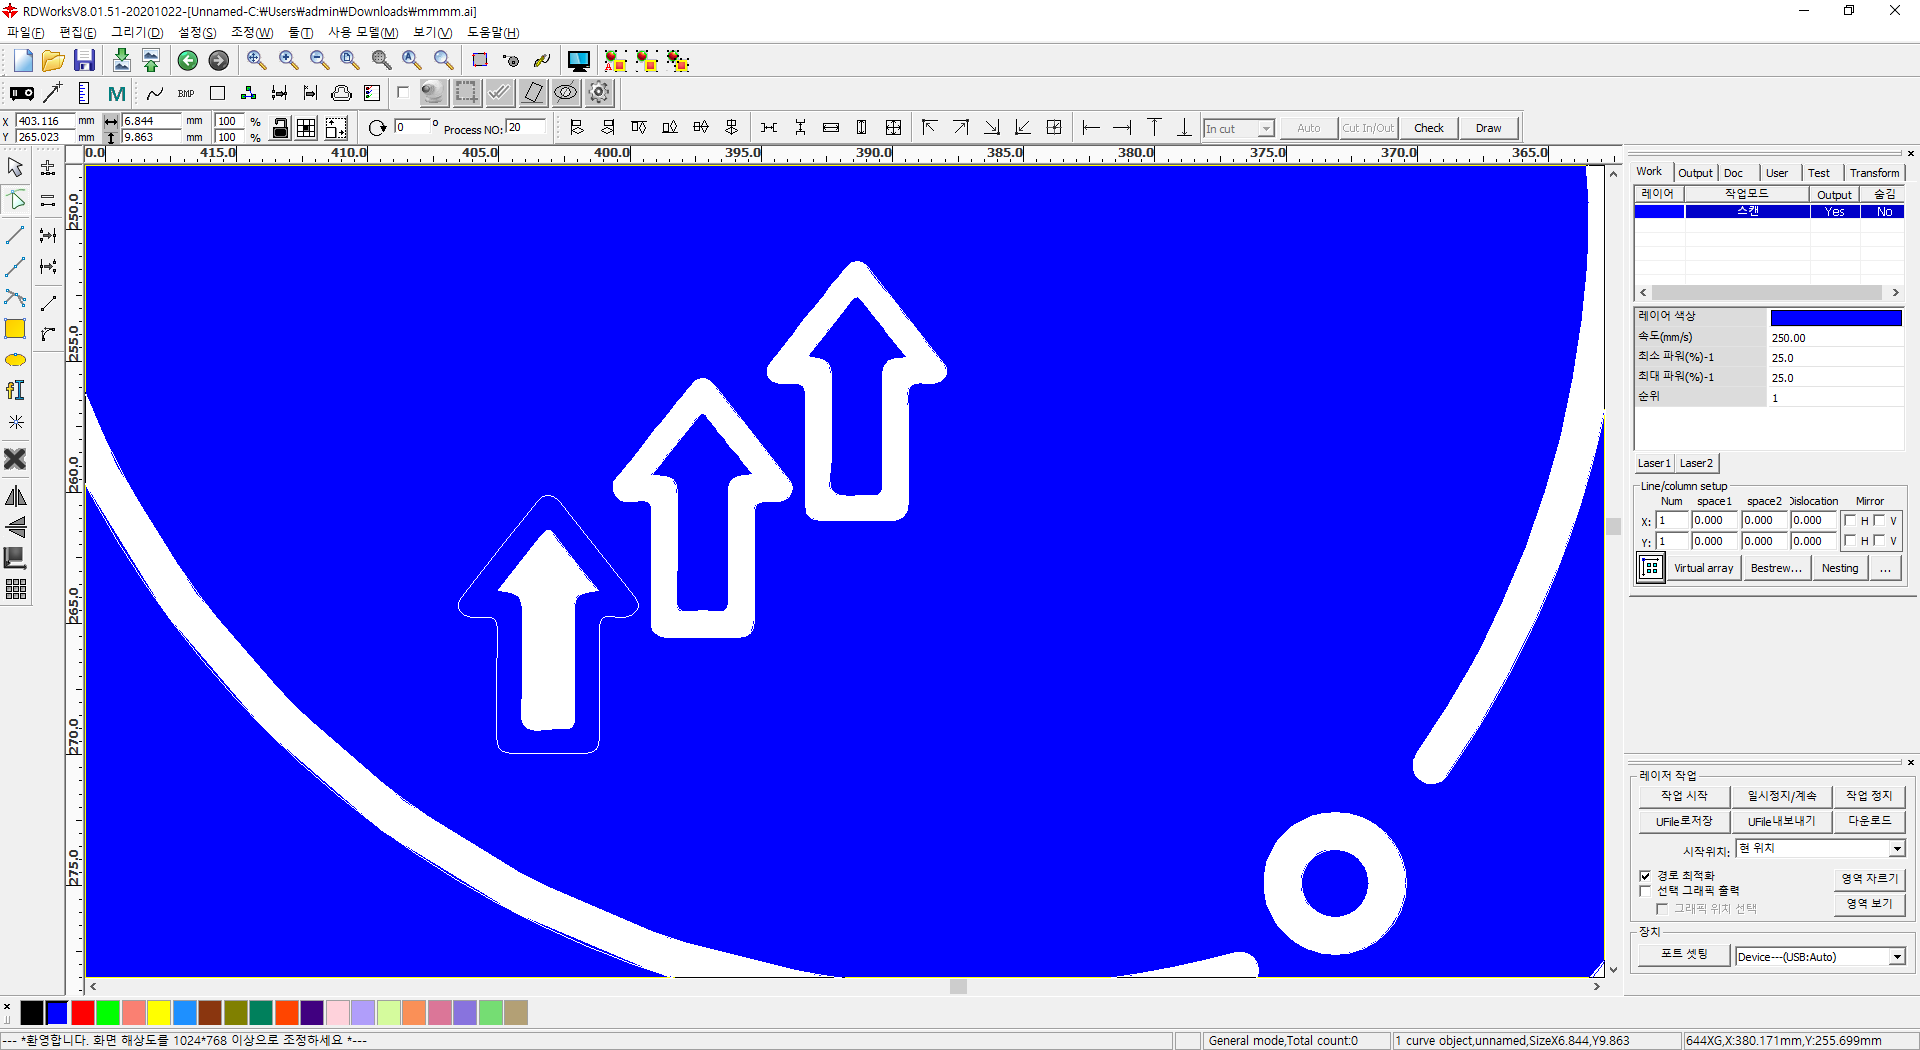Click the Export icon with green up arrow
The height and width of the screenshot is (1050, 1920).
point(151,61)
